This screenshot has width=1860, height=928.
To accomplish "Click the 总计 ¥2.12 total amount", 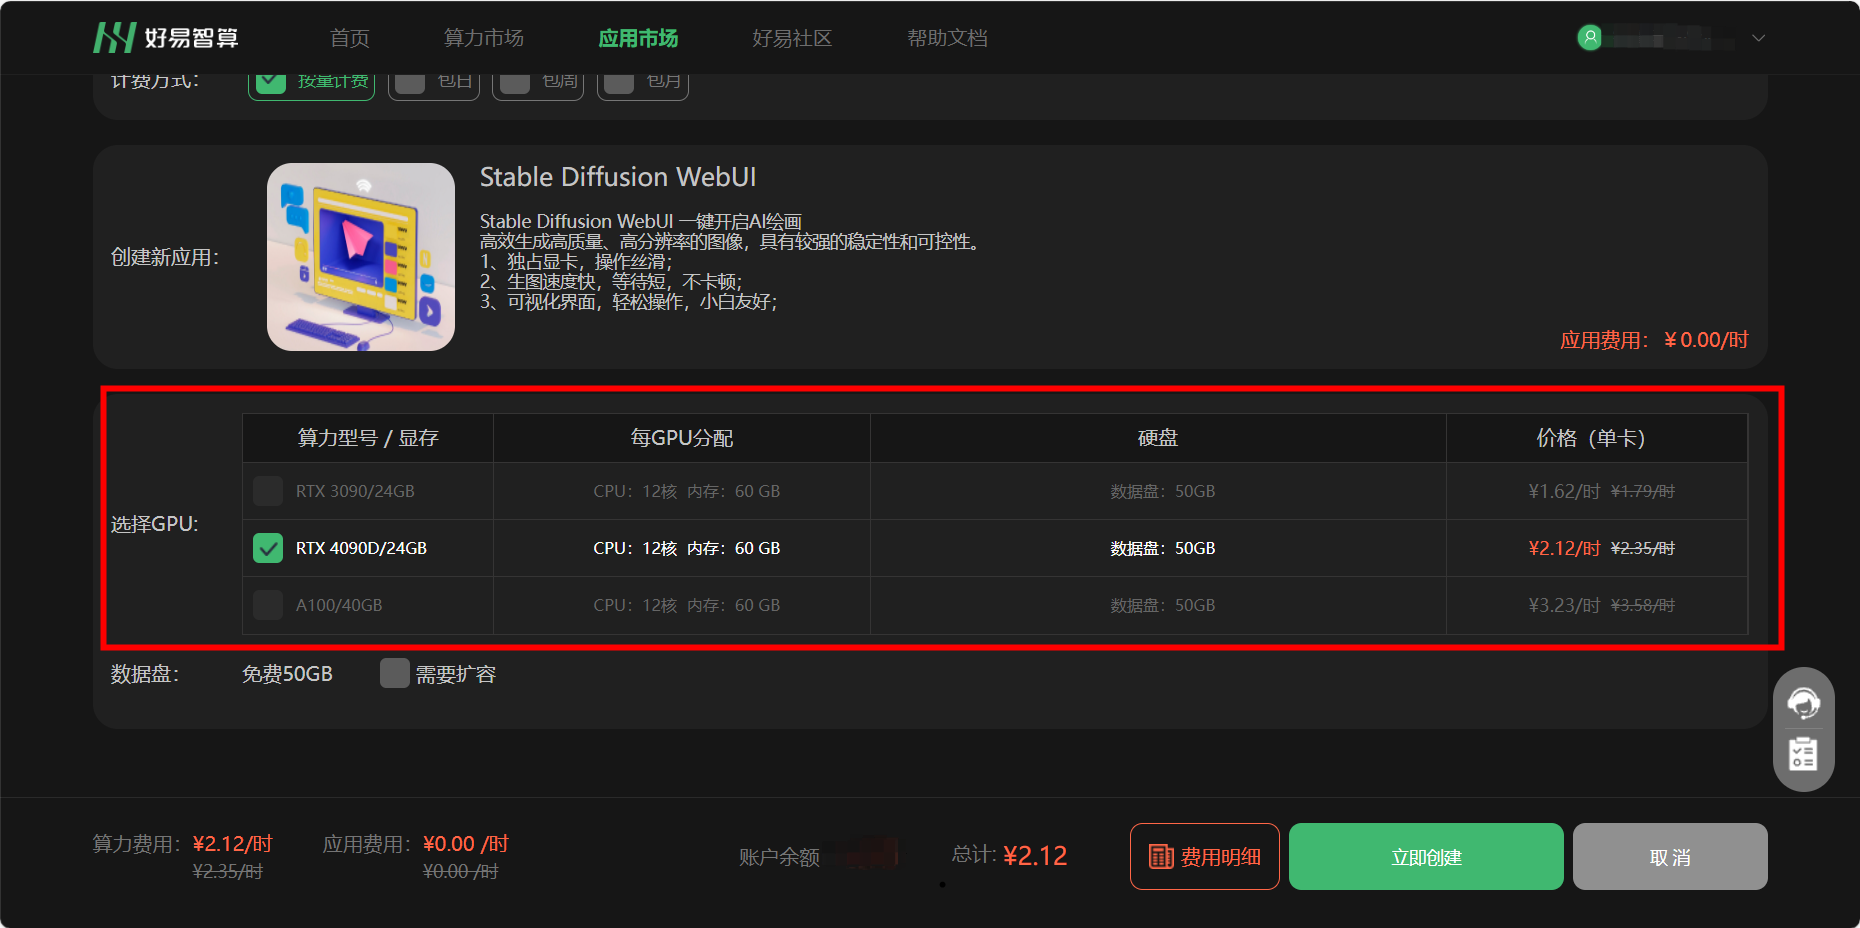I will pyautogui.click(x=1009, y=855).
